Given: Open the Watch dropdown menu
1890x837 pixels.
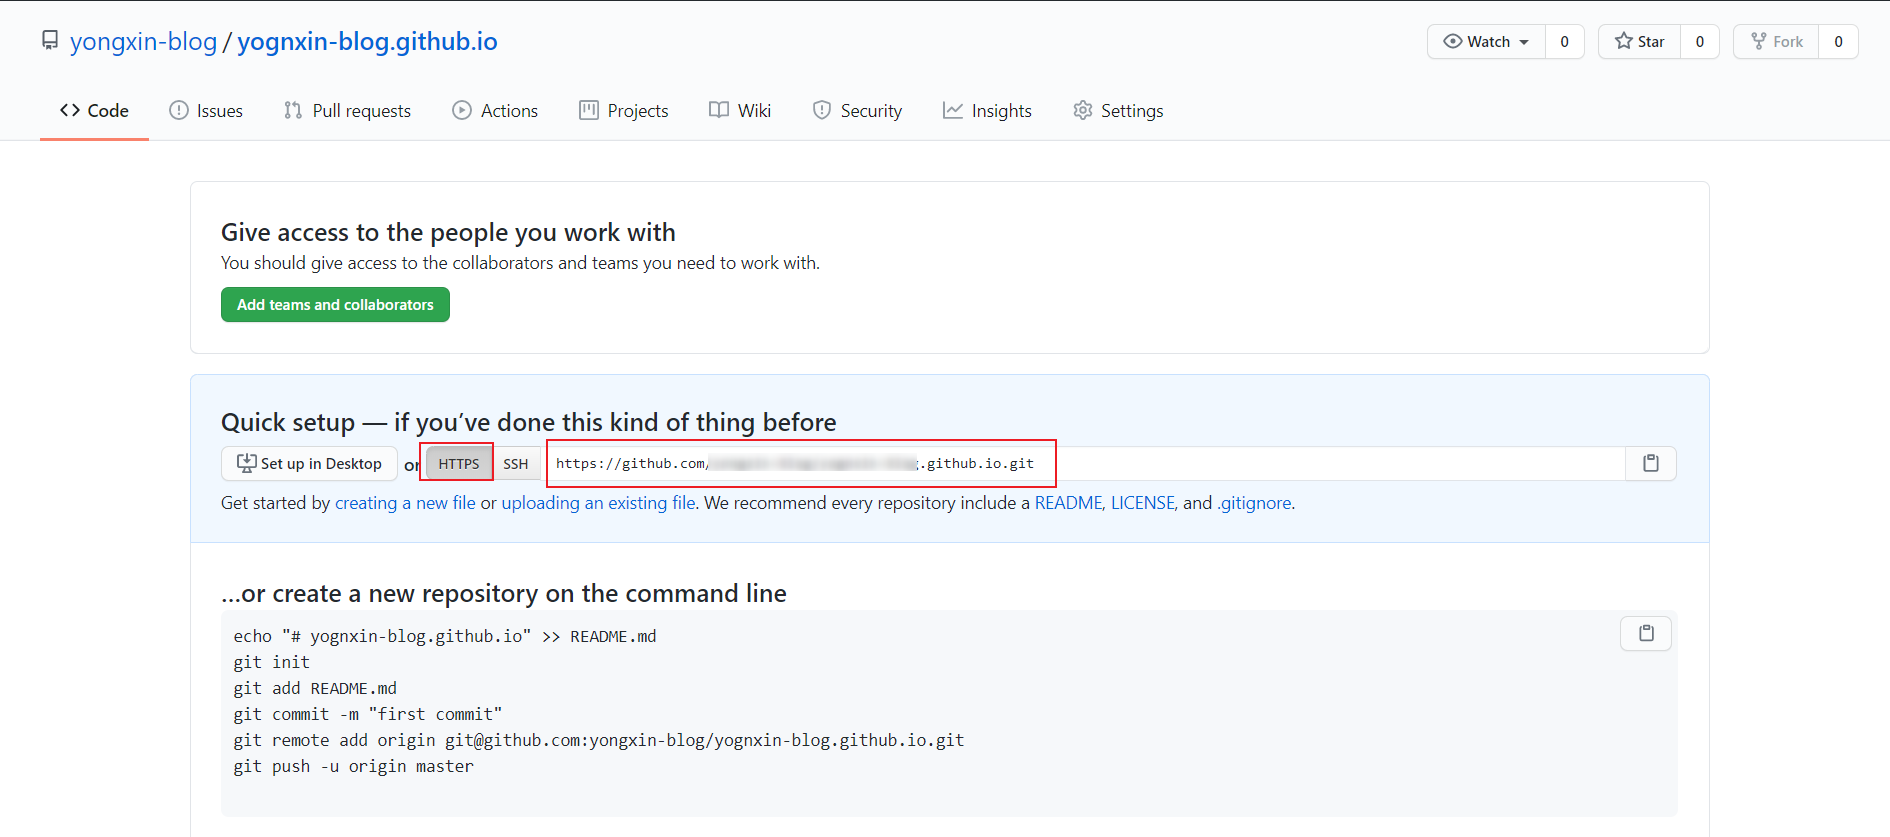Looking at the screenshot, I should [x=1486, y=42].
